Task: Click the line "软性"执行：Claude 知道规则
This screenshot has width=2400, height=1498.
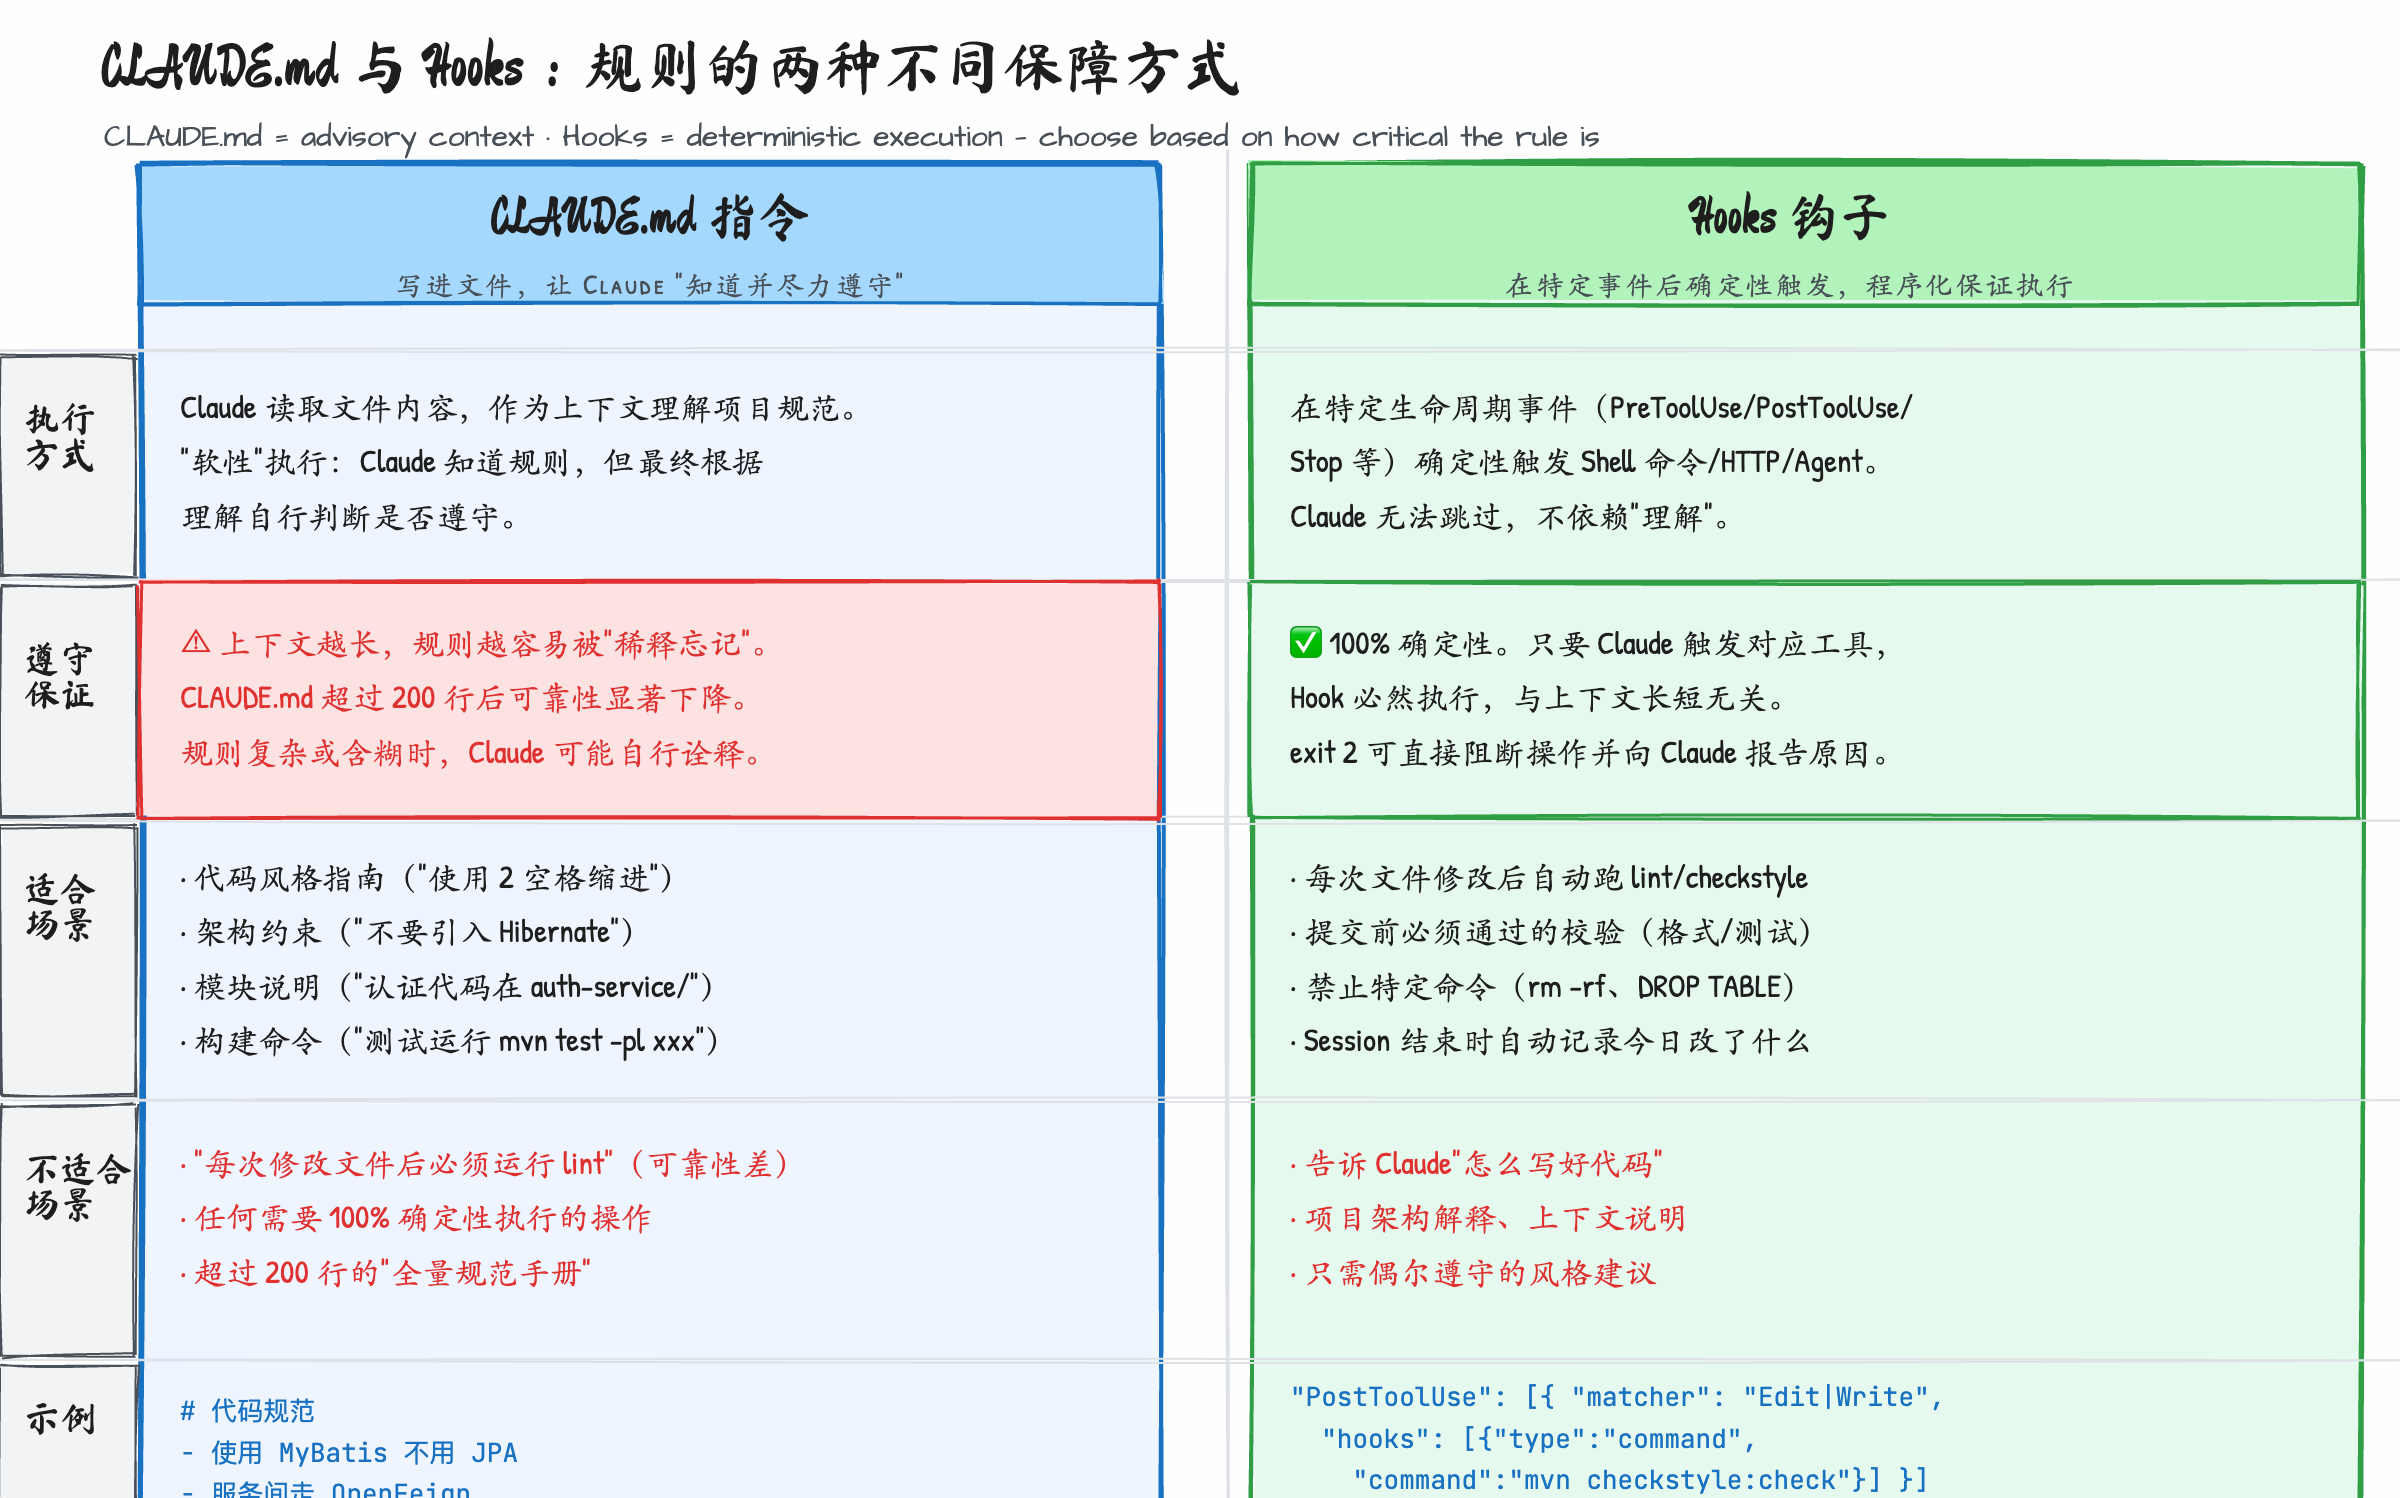Action: (x=472, y=462)
